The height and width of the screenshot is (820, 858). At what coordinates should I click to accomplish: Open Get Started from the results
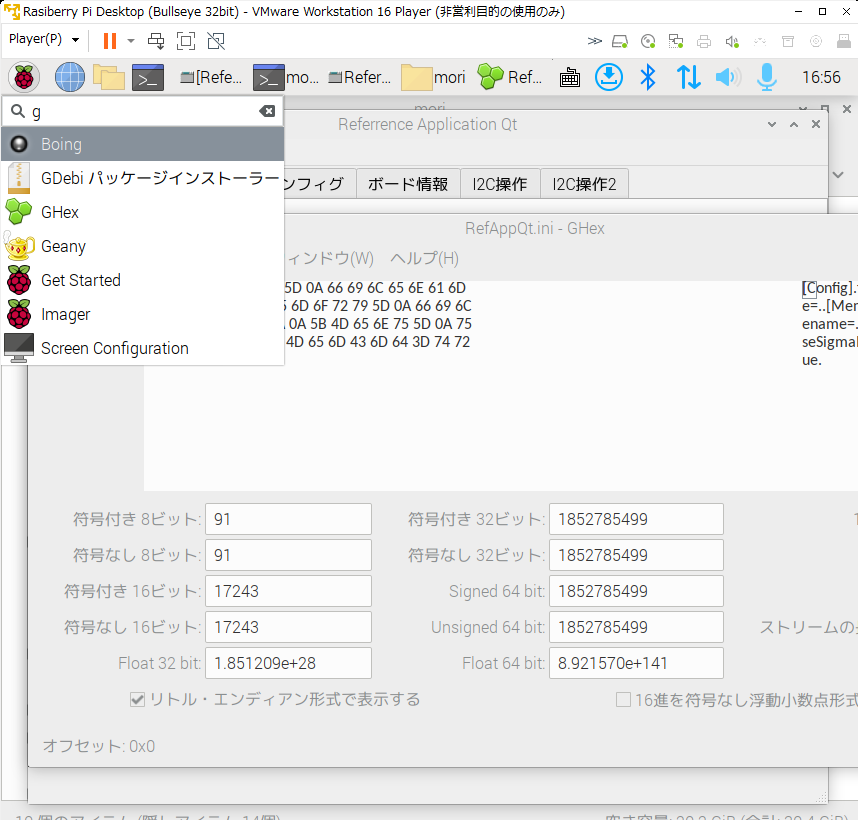[x=143, y=280]
